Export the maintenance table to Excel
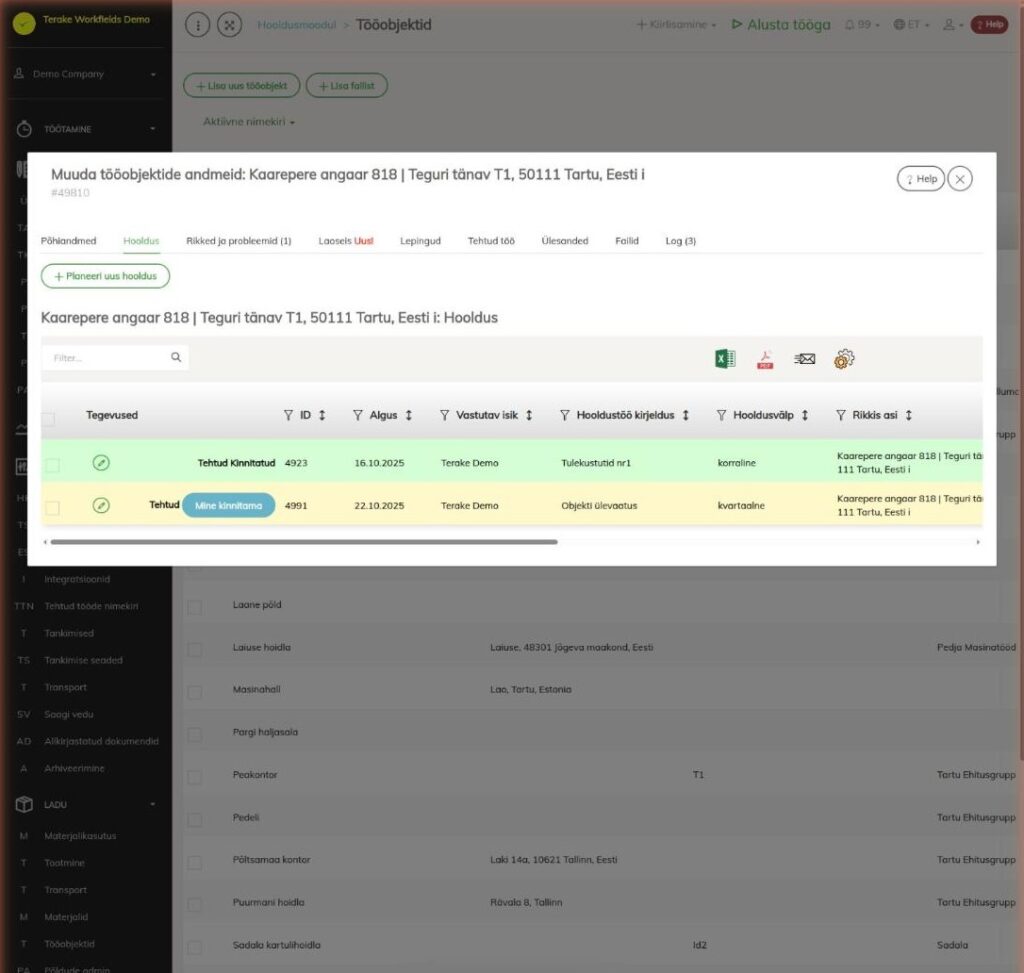This screenshot has height=973, width=1024. click(x=725, y=359)
